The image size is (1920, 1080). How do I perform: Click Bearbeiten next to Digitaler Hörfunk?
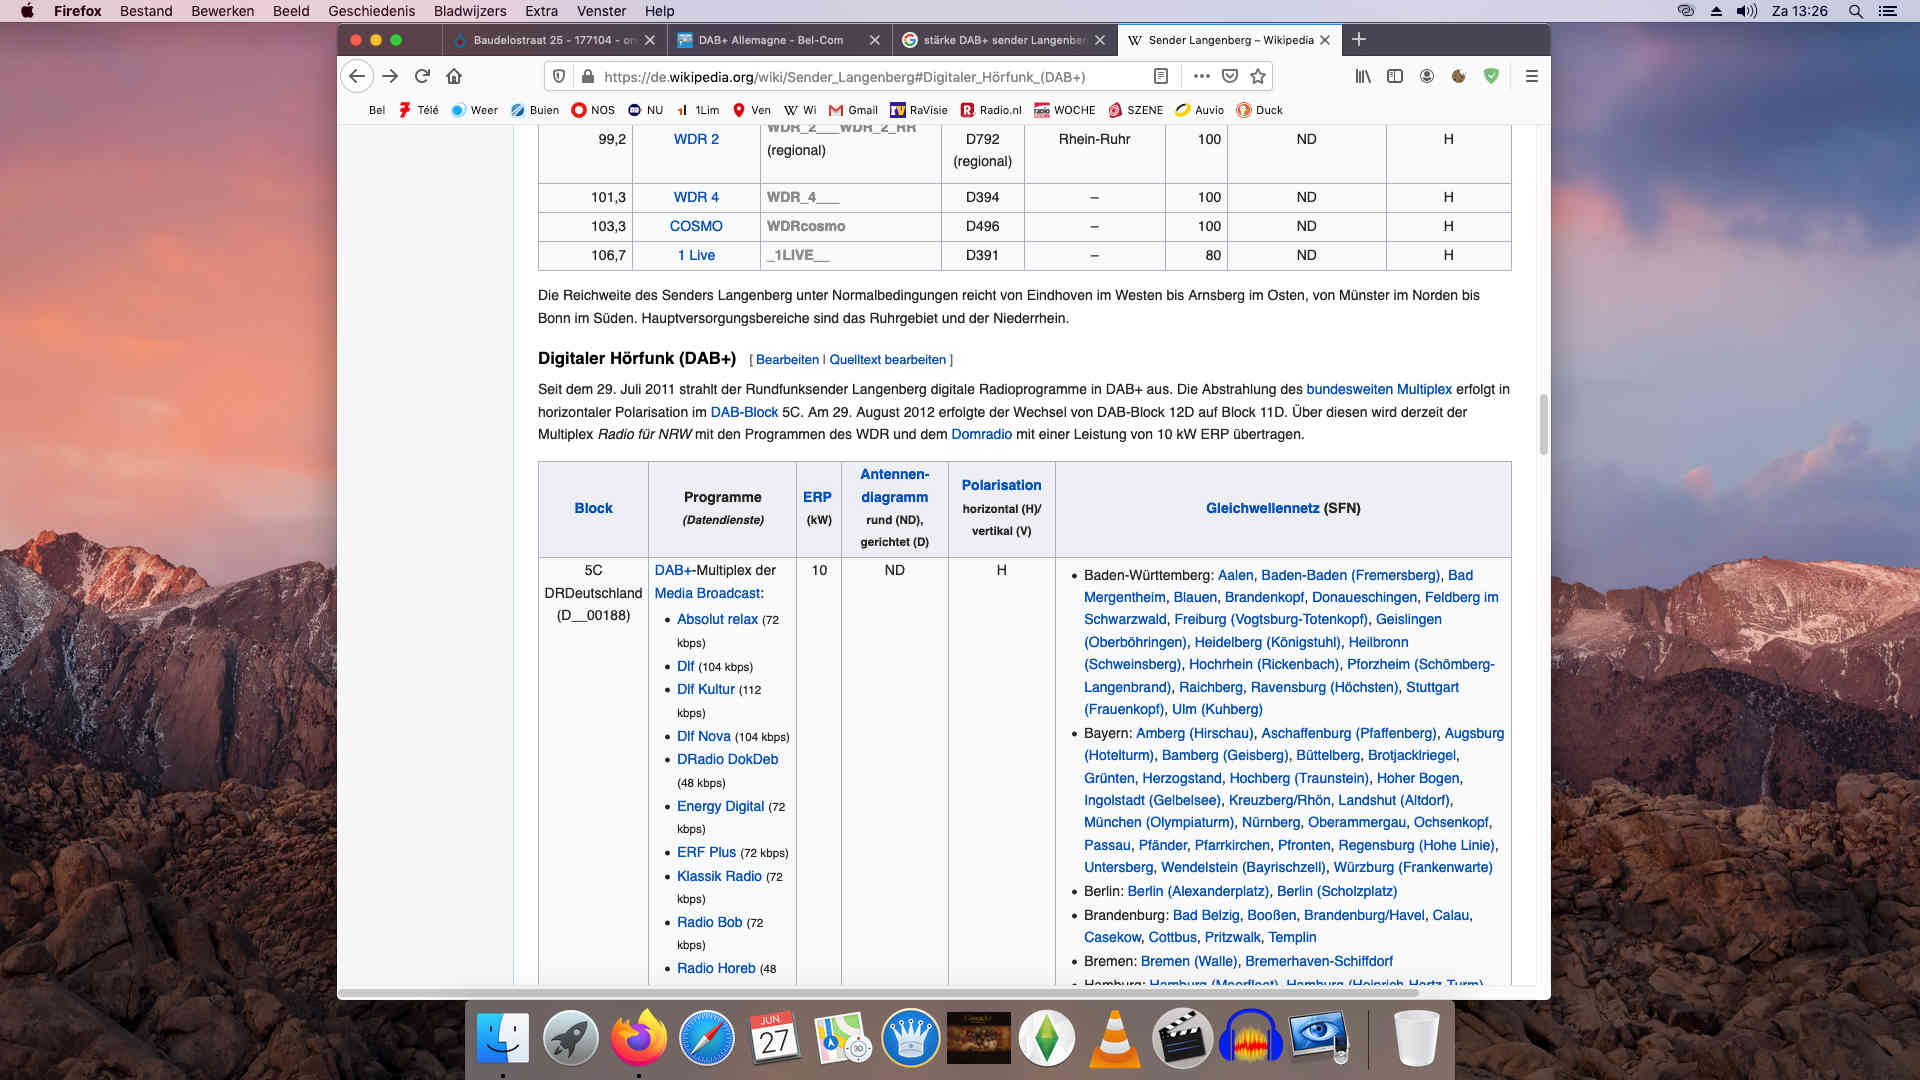787,360
